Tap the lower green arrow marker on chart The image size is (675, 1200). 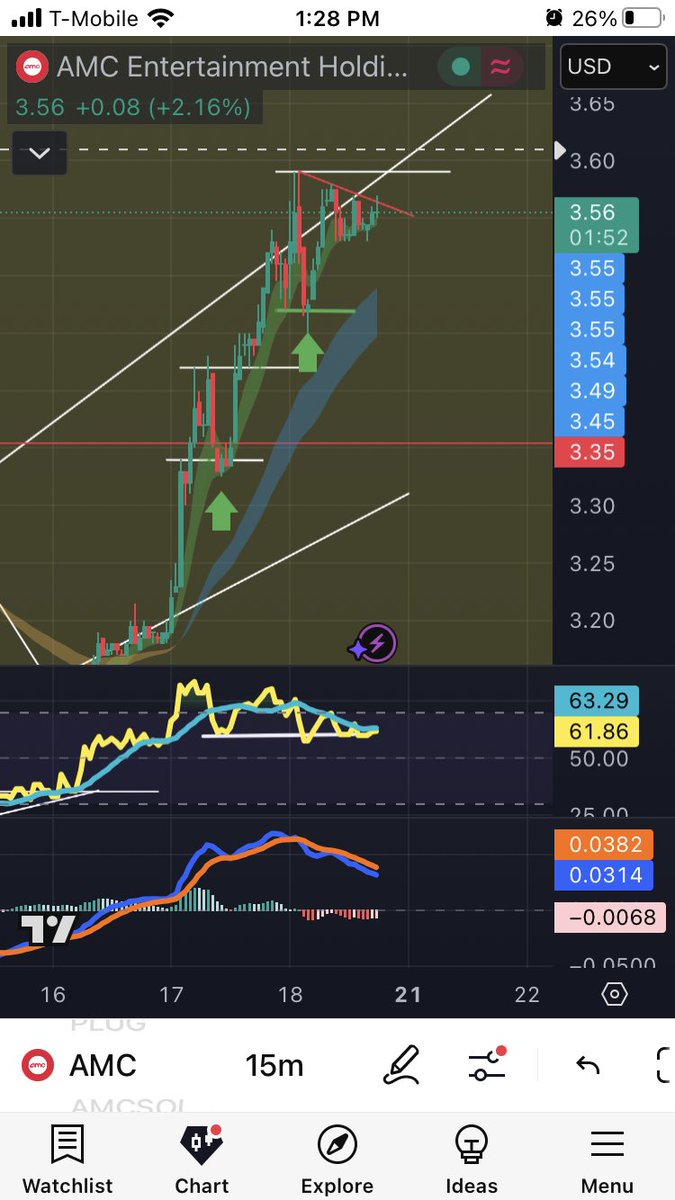pyautogui.click(x=221, y=511)
